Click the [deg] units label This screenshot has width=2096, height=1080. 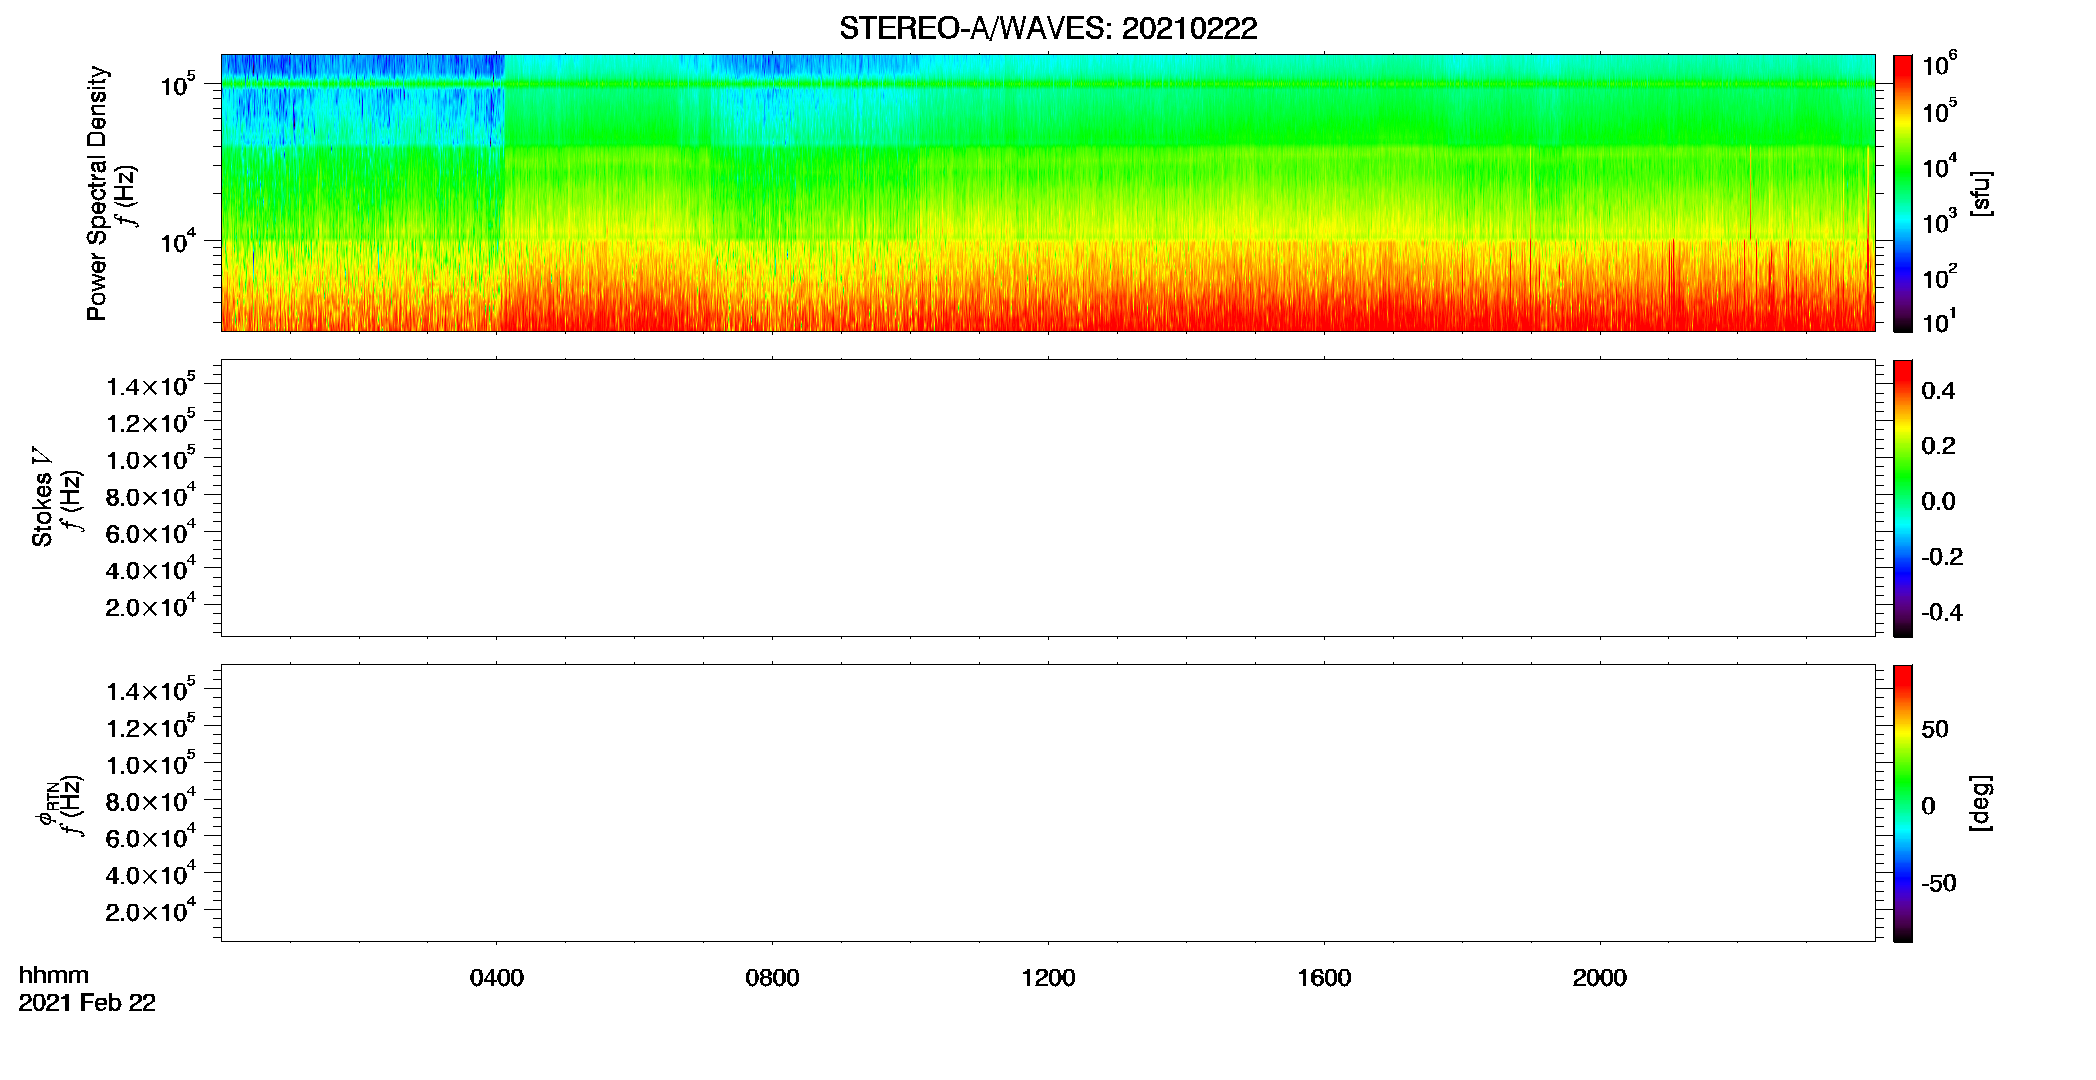click(1981, 803)
